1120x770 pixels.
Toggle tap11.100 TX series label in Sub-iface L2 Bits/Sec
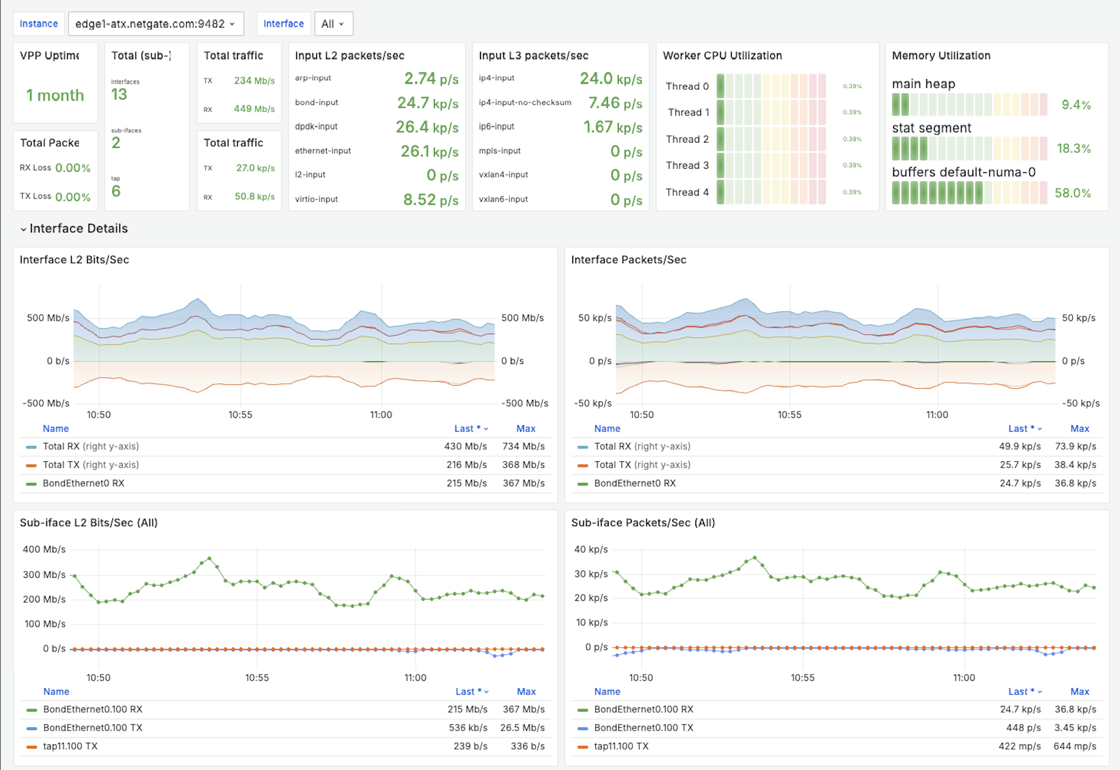pyautogui.click(x=70, y=747)
